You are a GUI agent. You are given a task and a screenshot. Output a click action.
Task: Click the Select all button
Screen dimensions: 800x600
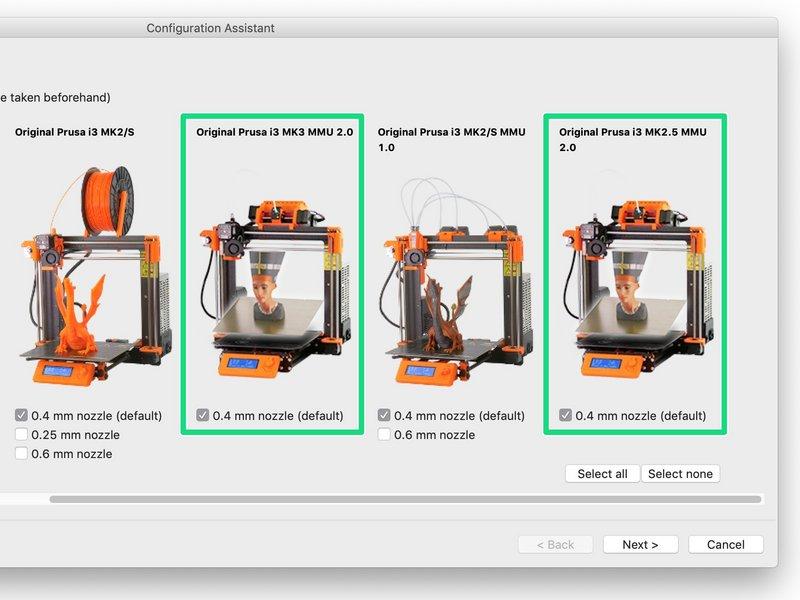[603, 474]
